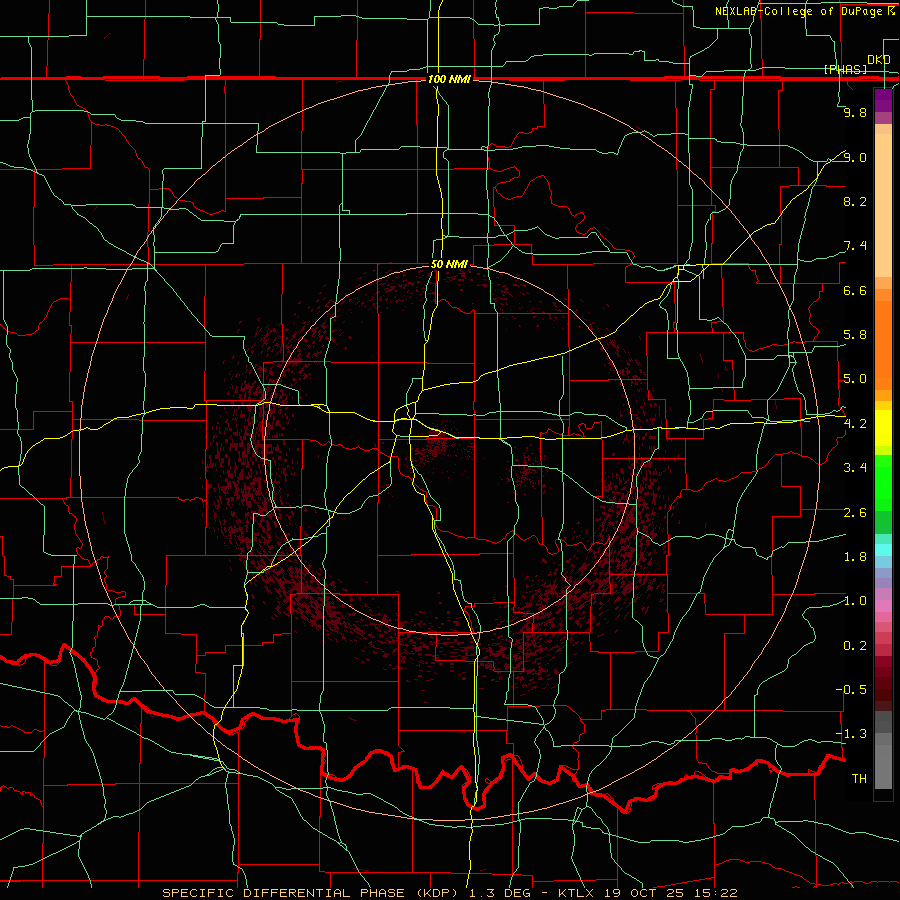Image resolution: width=900 pixels, height=900 pixels.
Task: Pick the yellow segment of the color bar
Action: [x=883, y=428]
